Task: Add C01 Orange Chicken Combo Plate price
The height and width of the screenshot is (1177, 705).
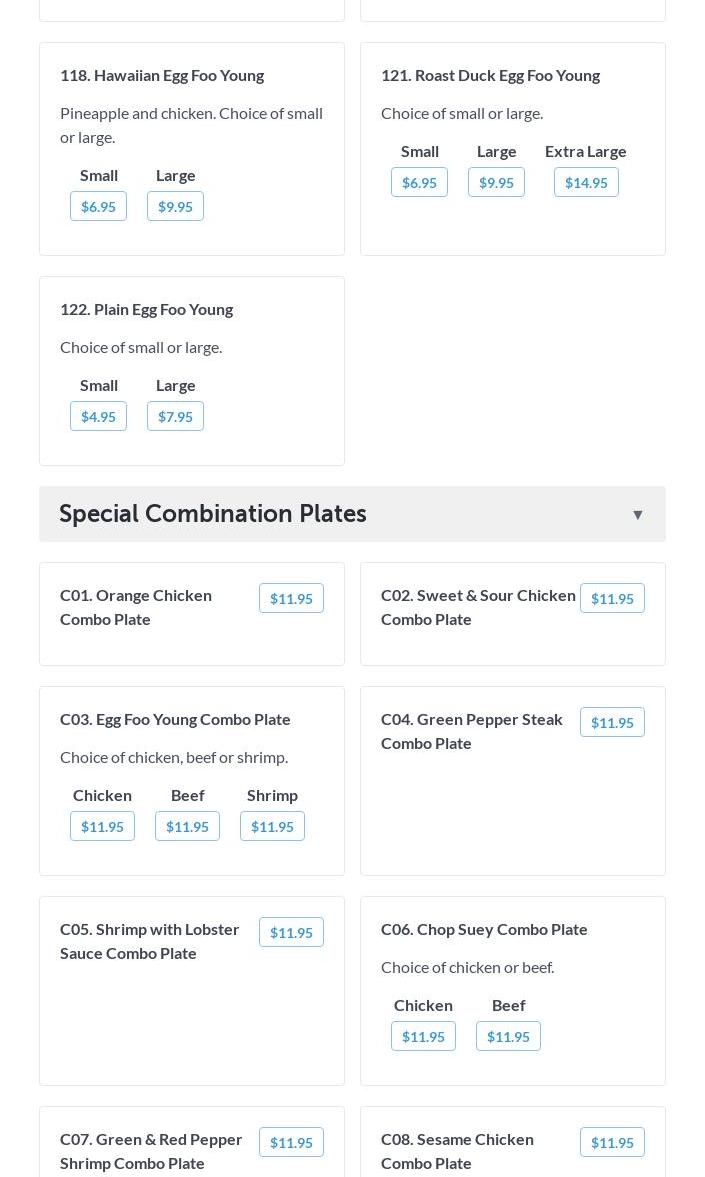Action: [291, 599]
